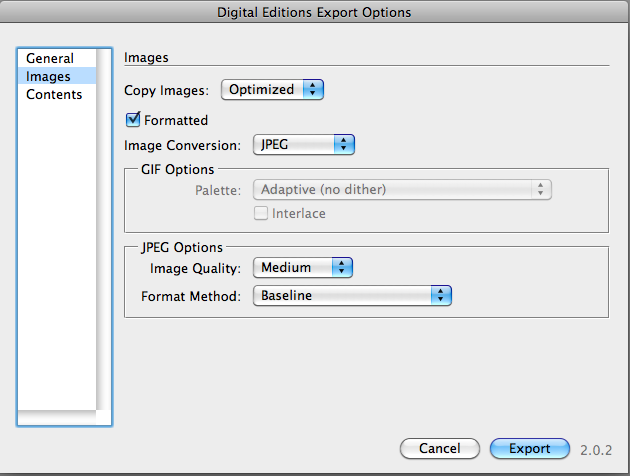
Task: Open the Contents options pane
Action: coord(54,94)
